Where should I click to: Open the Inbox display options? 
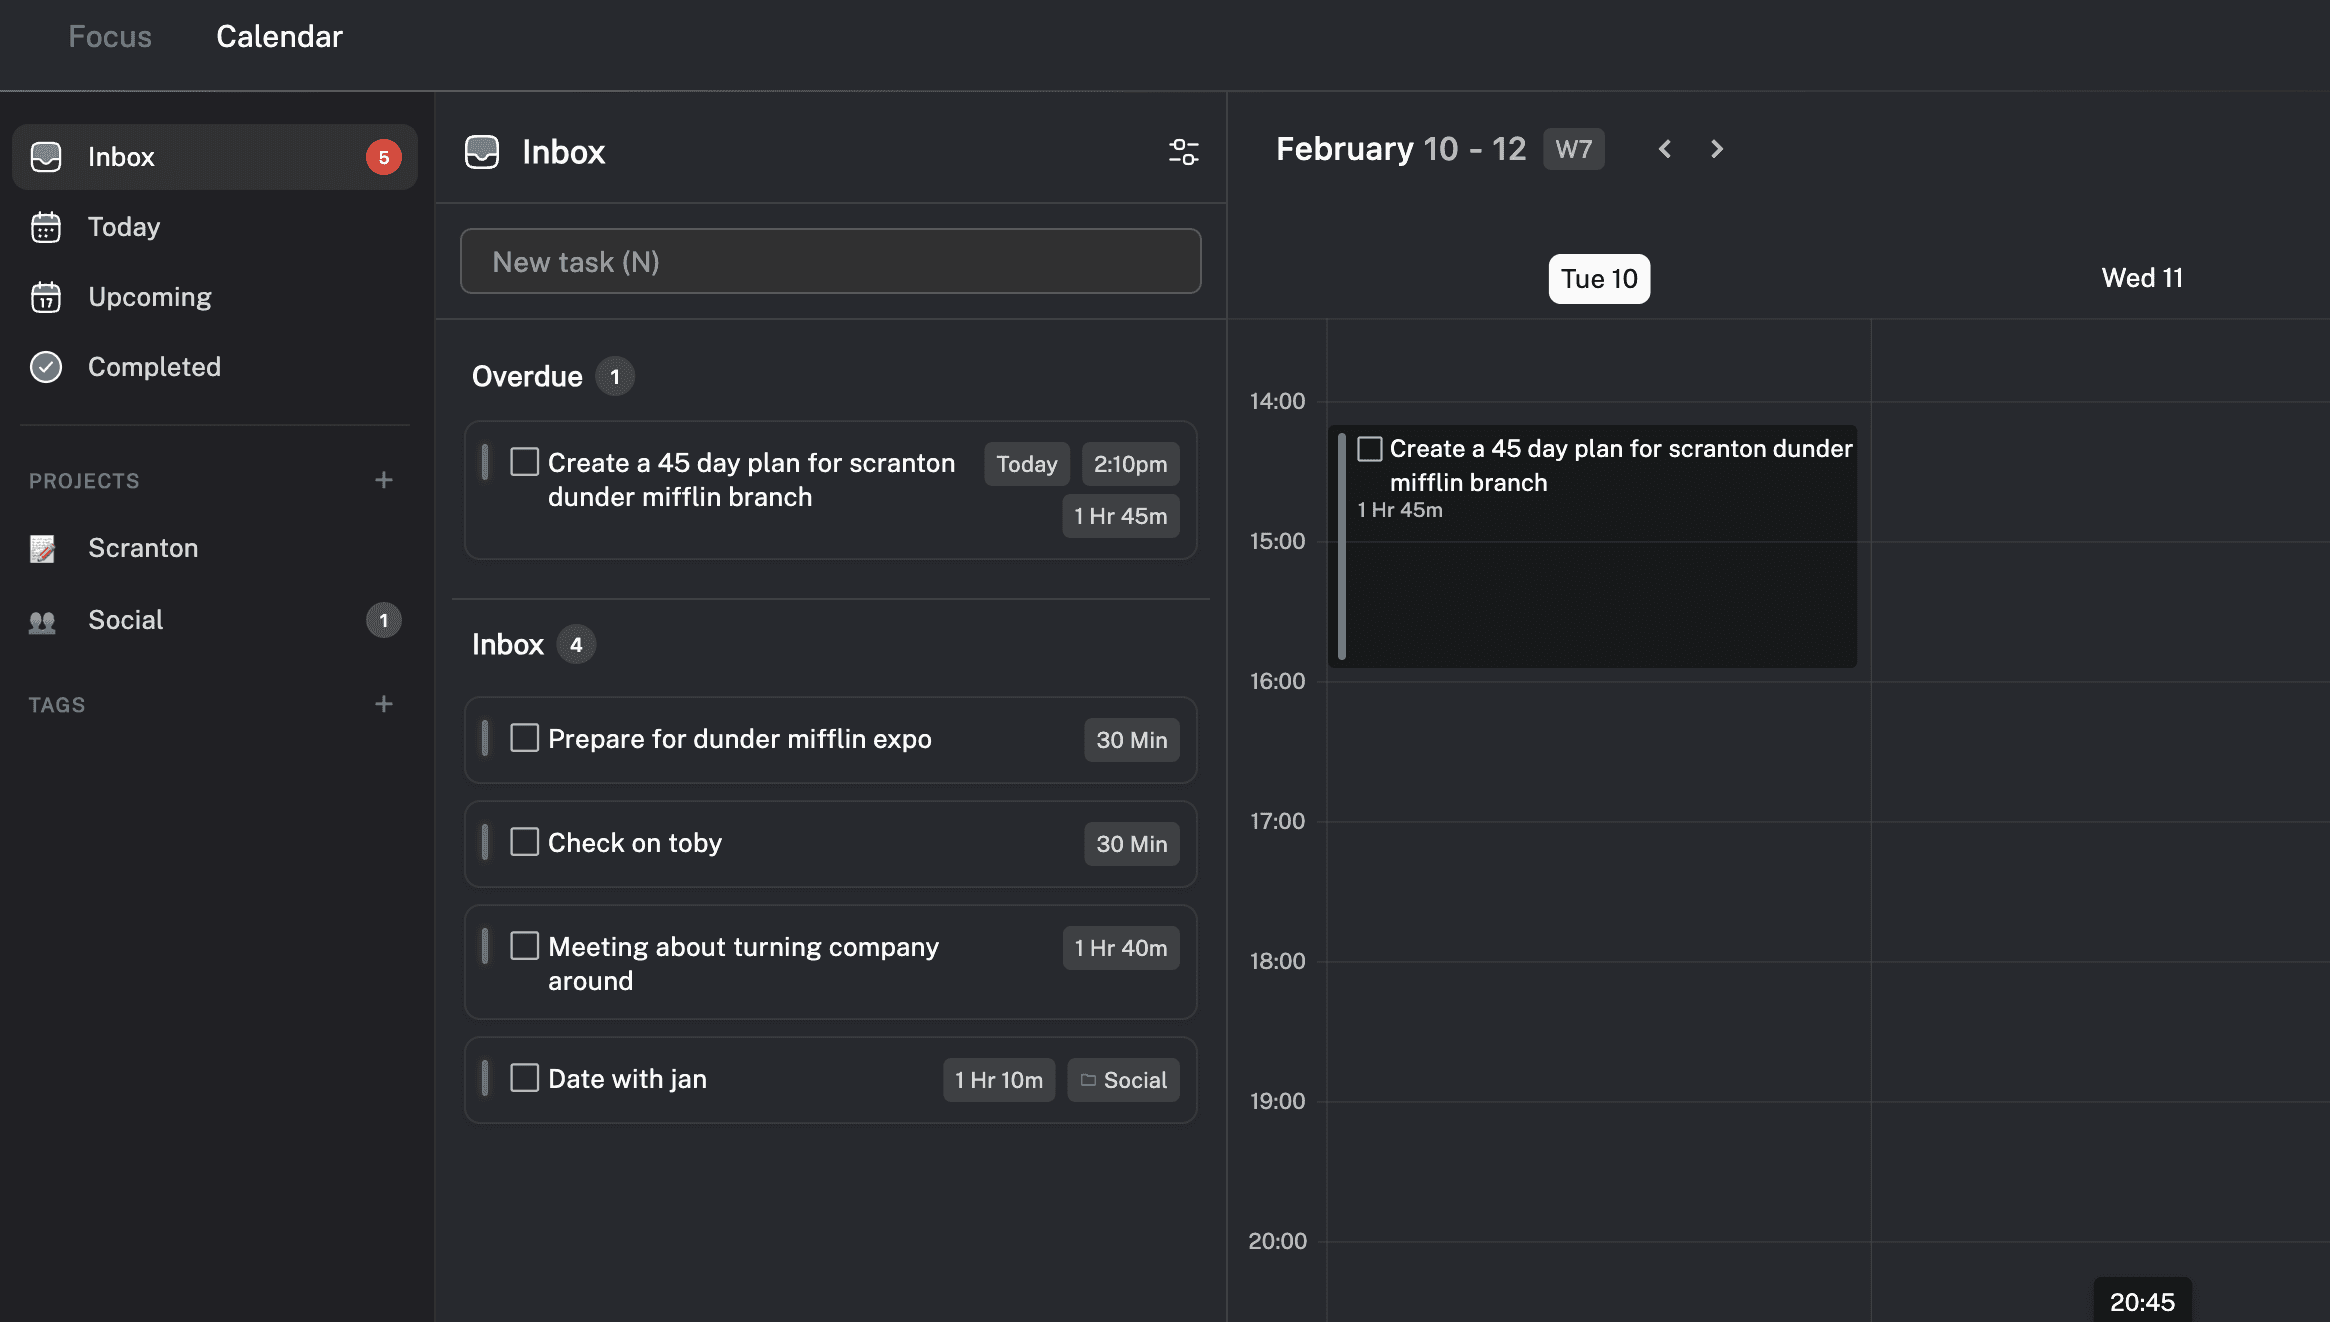1182,152
